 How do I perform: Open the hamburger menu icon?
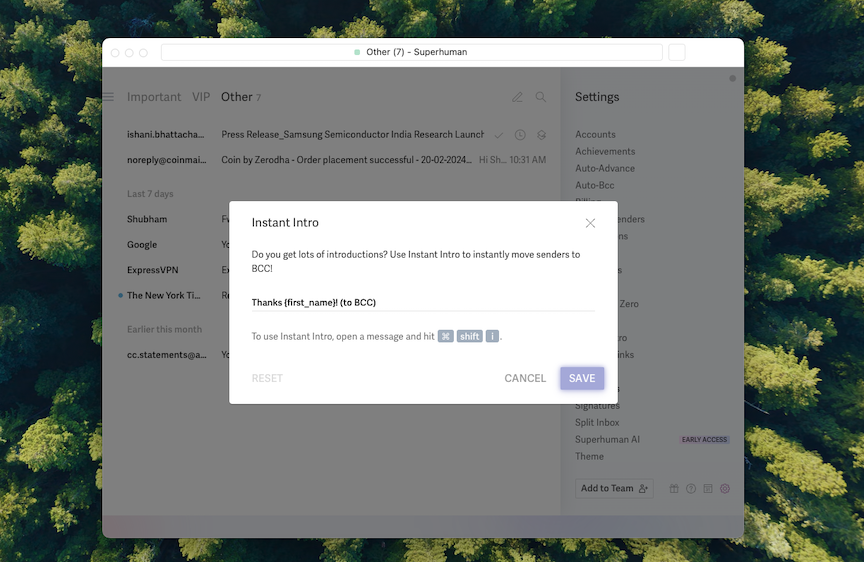pos(109,97)
